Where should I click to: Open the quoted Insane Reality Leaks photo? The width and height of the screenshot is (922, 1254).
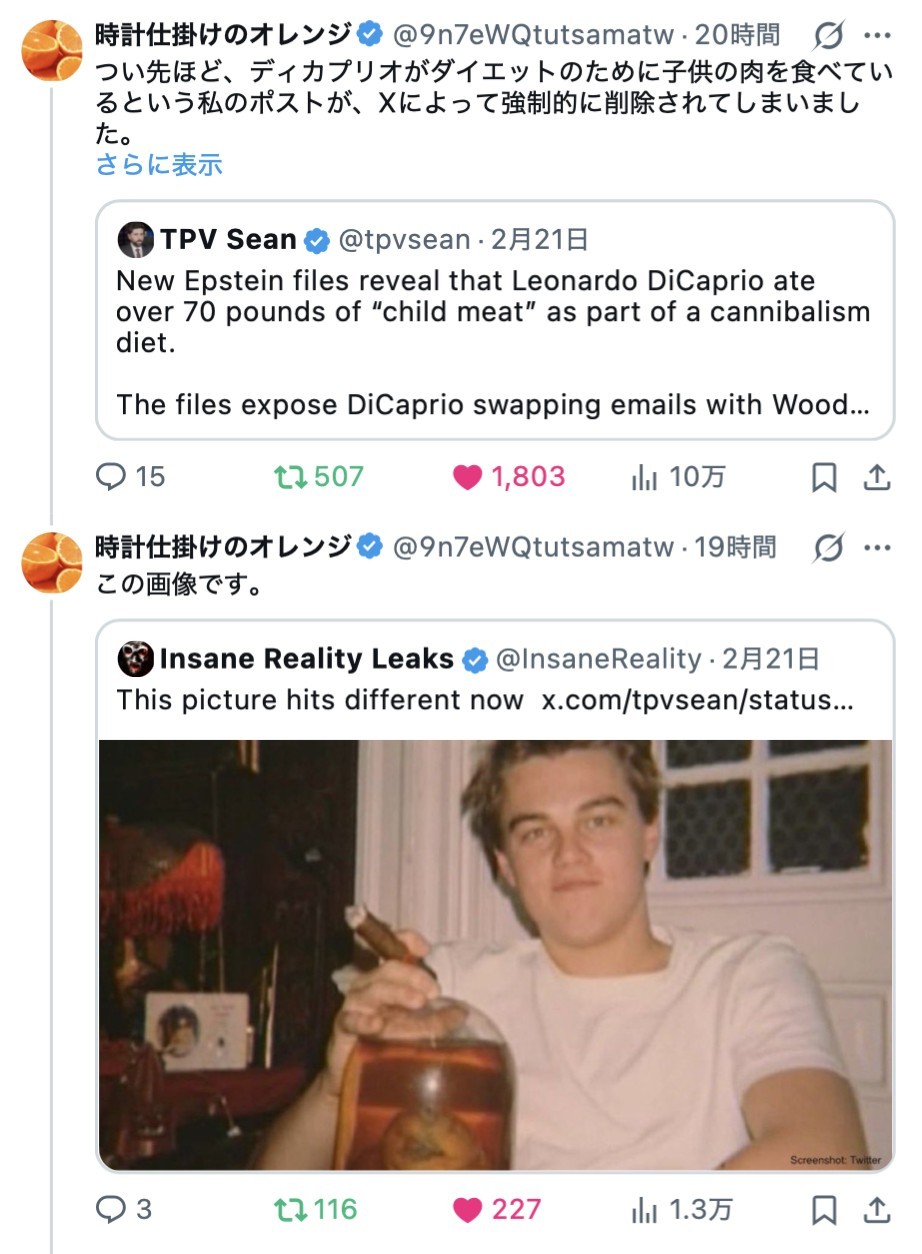(x=495, y=953)
